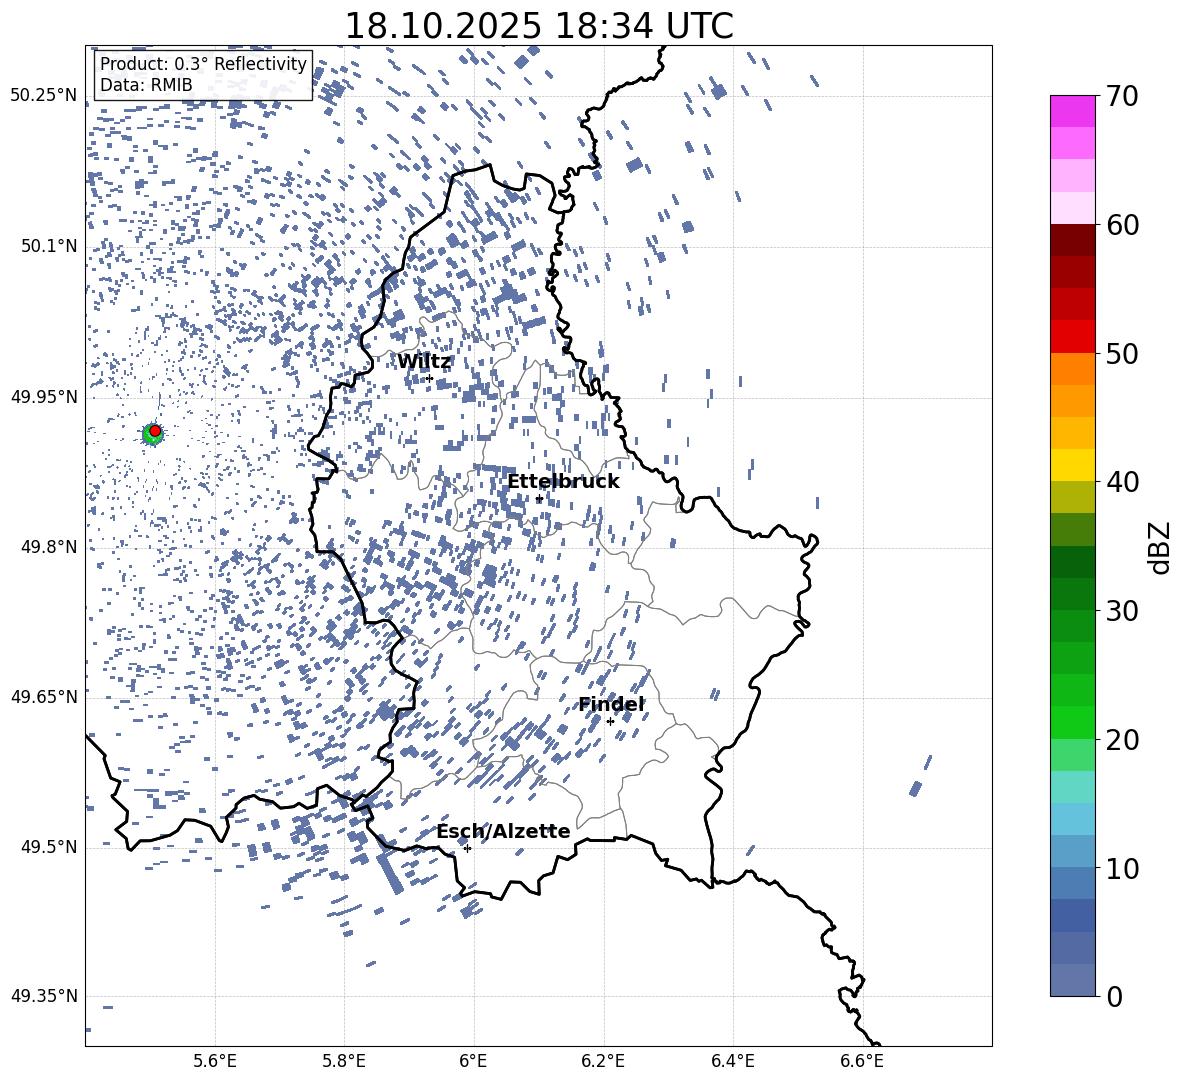Click the 49.5°N latitude label
This screenshot has width=1184, height=1081.
pos(48,847)
